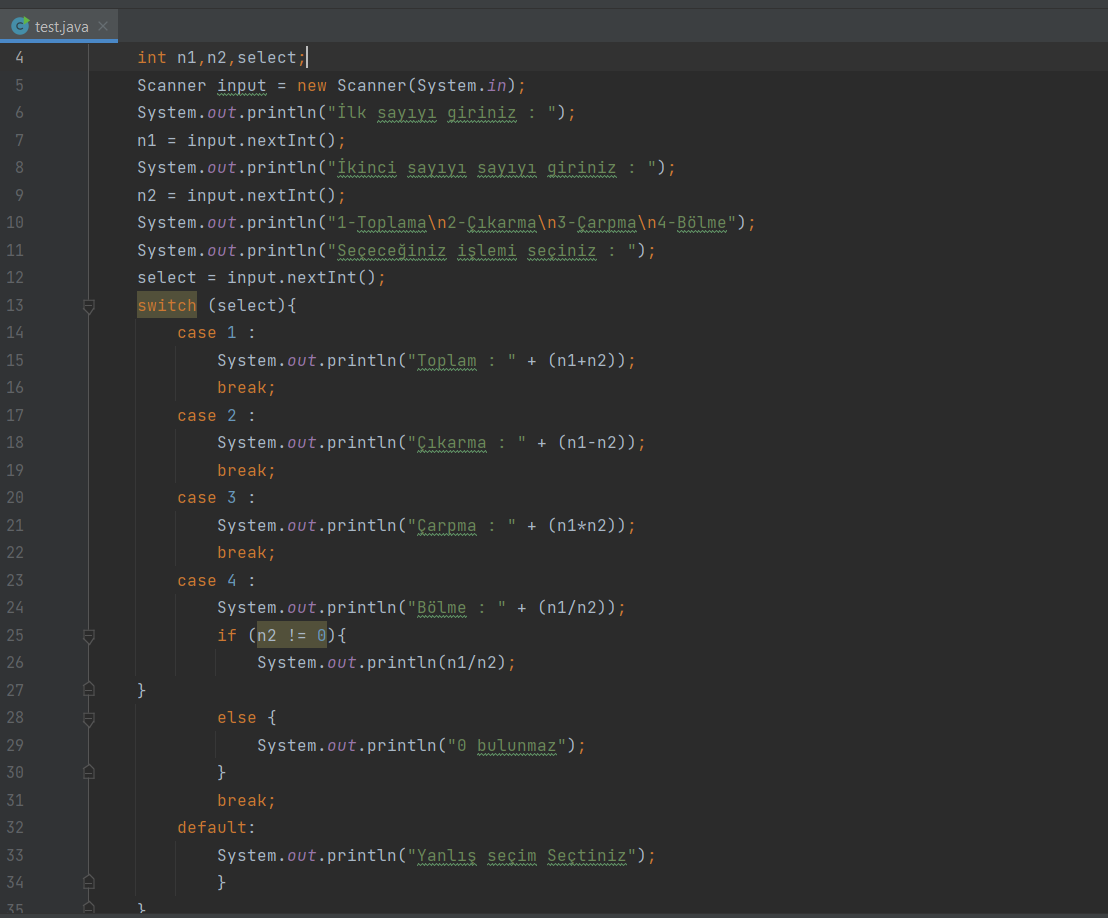Click the fold end marker on line 34
The image size is (1108, 918).
(89, 882)
